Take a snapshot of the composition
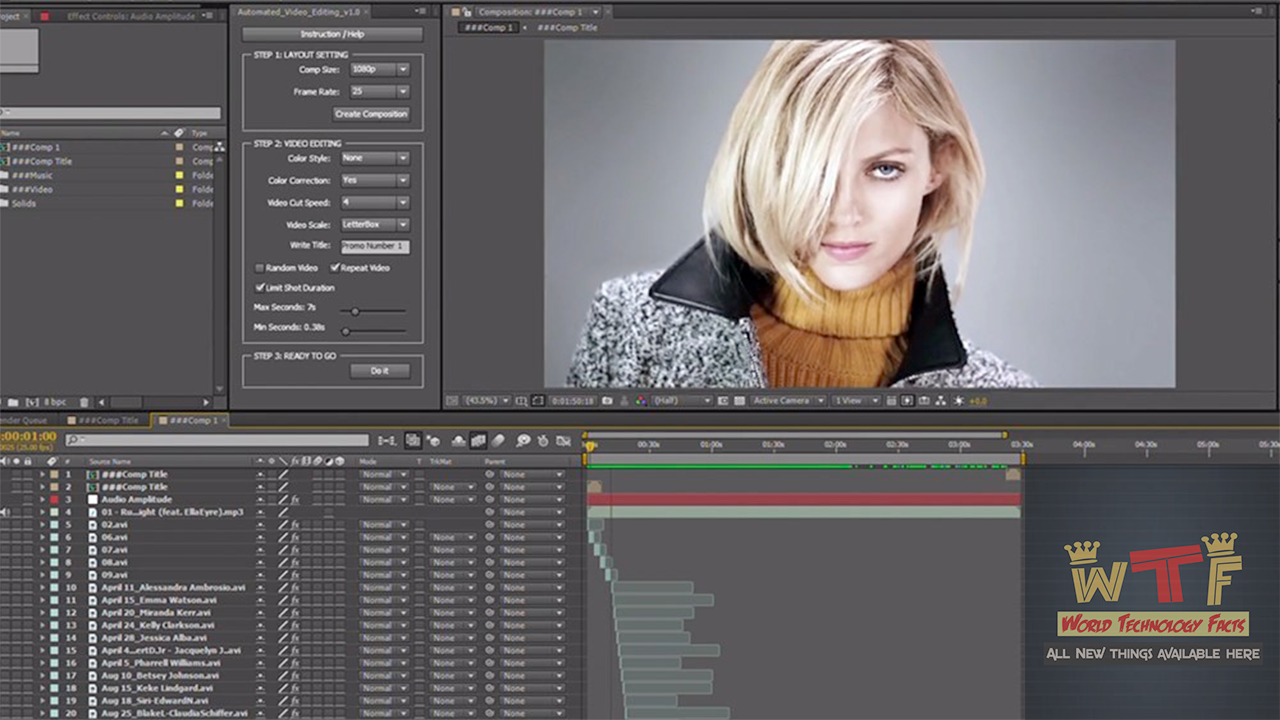Viewport: 1280px width, 720px height. (607, 400)
